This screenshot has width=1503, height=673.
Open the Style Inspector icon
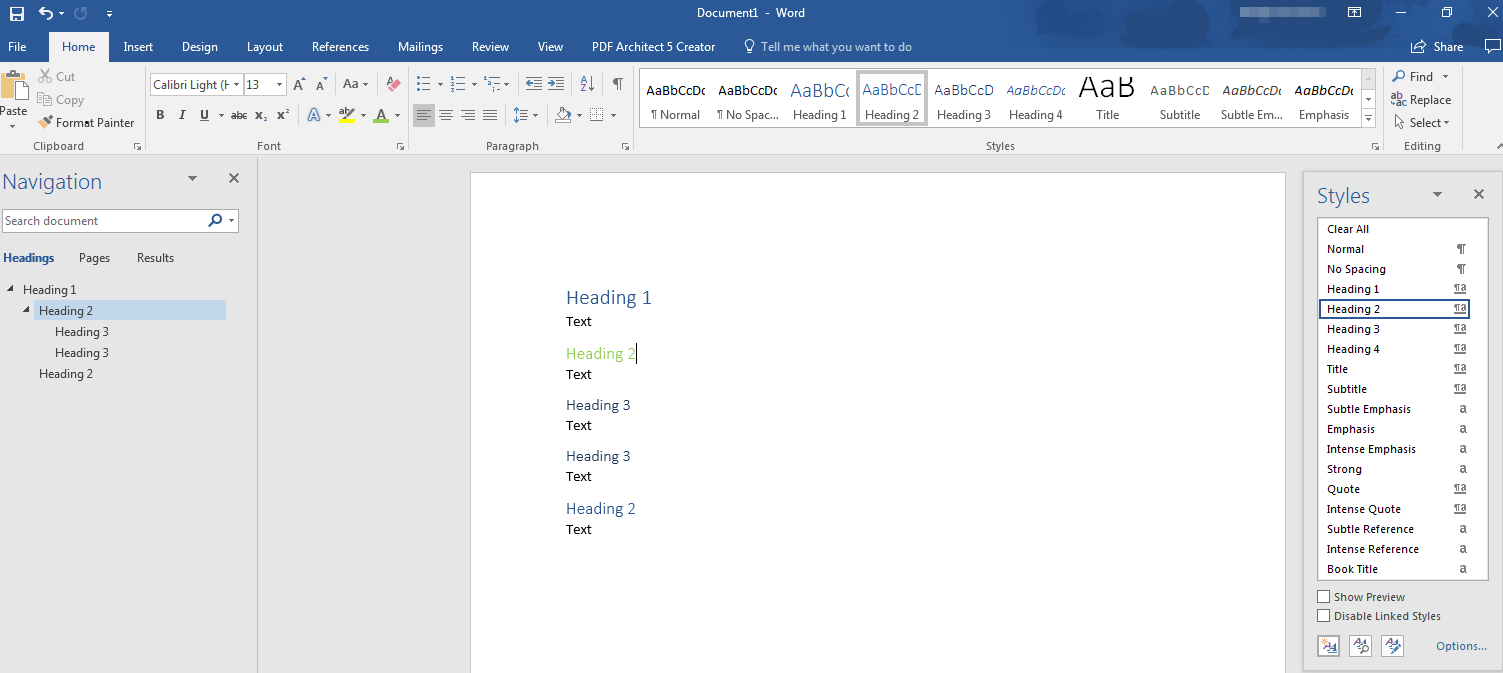(x=1360, y=646)
